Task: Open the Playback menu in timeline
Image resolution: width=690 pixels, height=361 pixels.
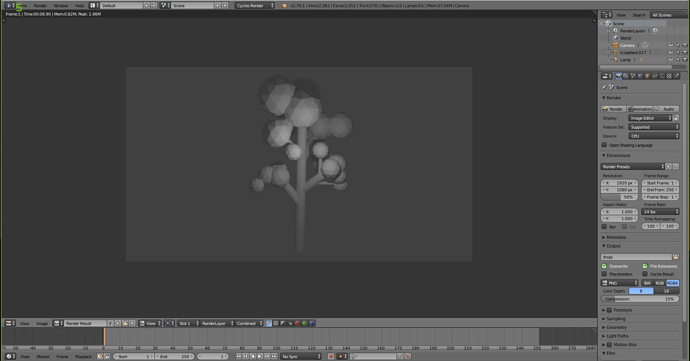Action: pos(84,356)
